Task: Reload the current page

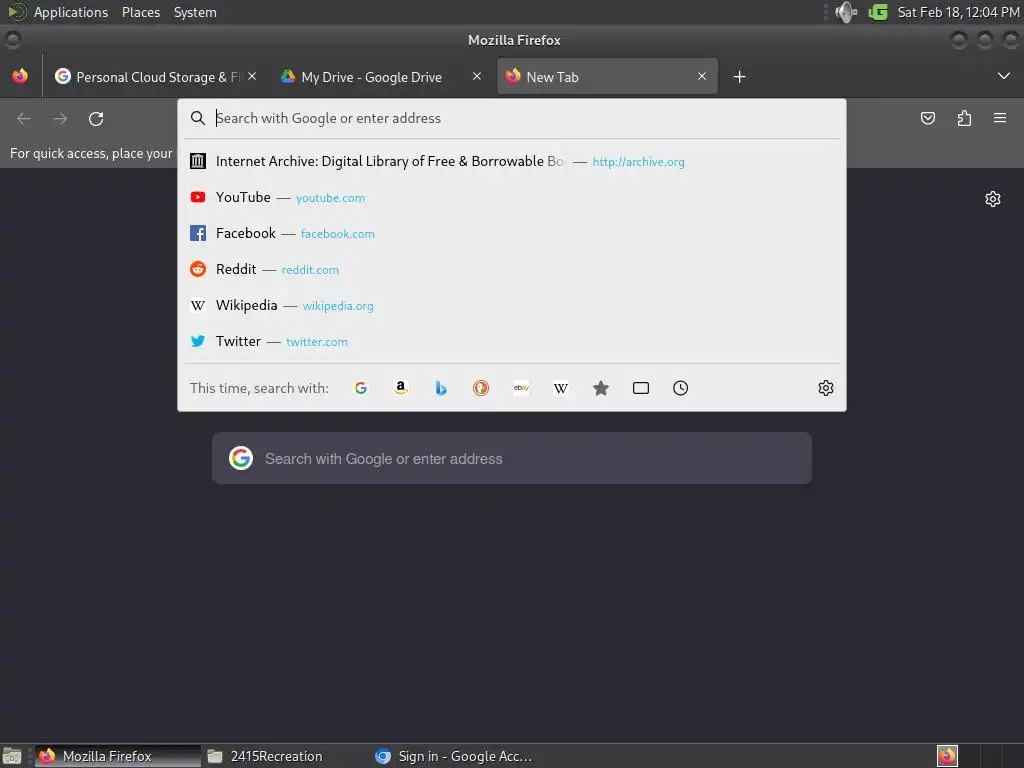Action: tap(96, 118)
